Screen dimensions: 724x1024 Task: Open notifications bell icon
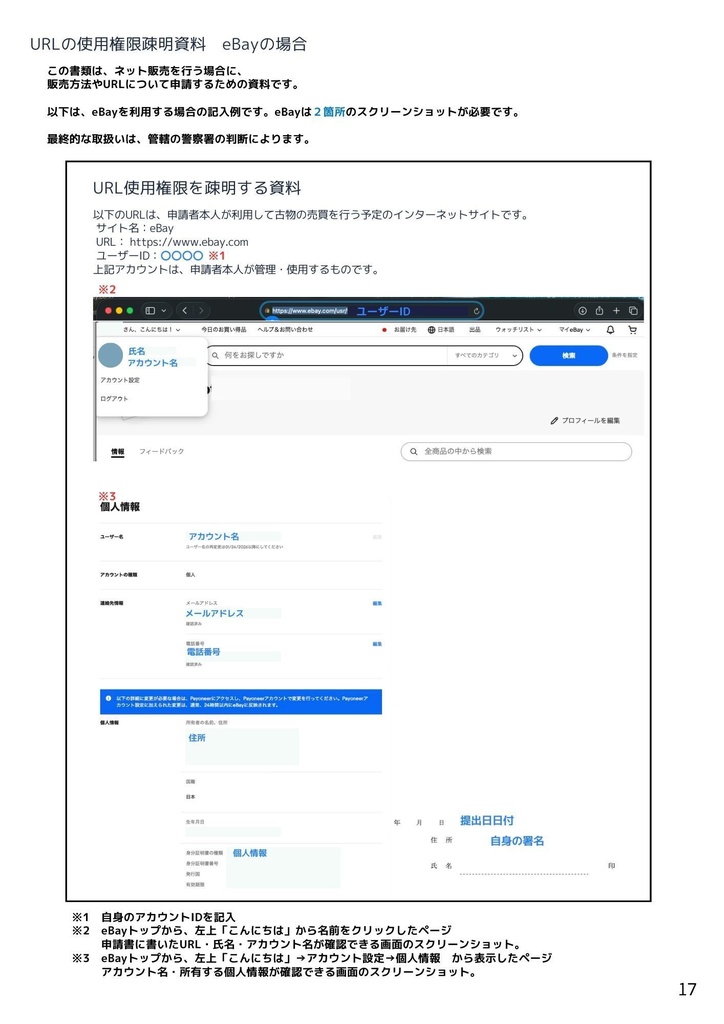(x=610, y=330)
